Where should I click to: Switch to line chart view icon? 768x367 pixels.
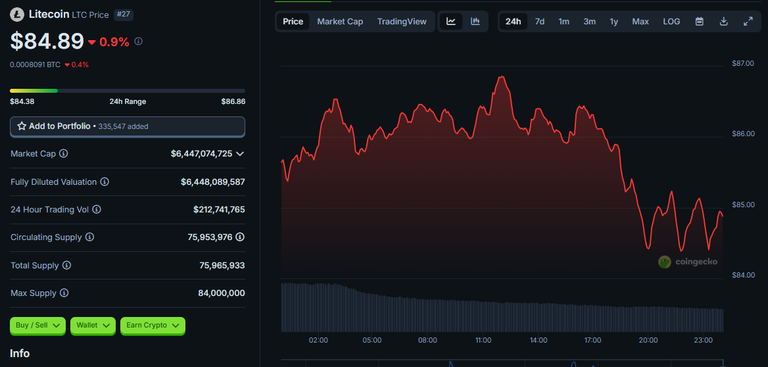pyautogui.click(x=451, y=22)
